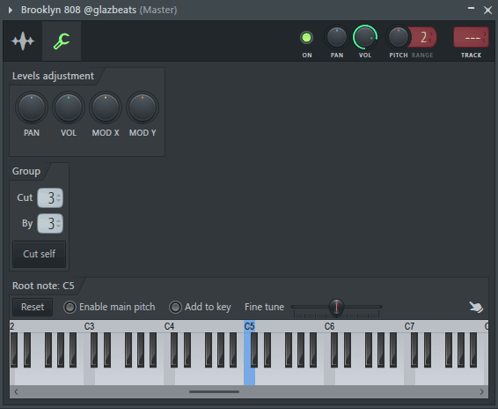Click keyboard scrollbar right arrow
The width and height of the screenshot is (498, 409).
coord(481,392)
